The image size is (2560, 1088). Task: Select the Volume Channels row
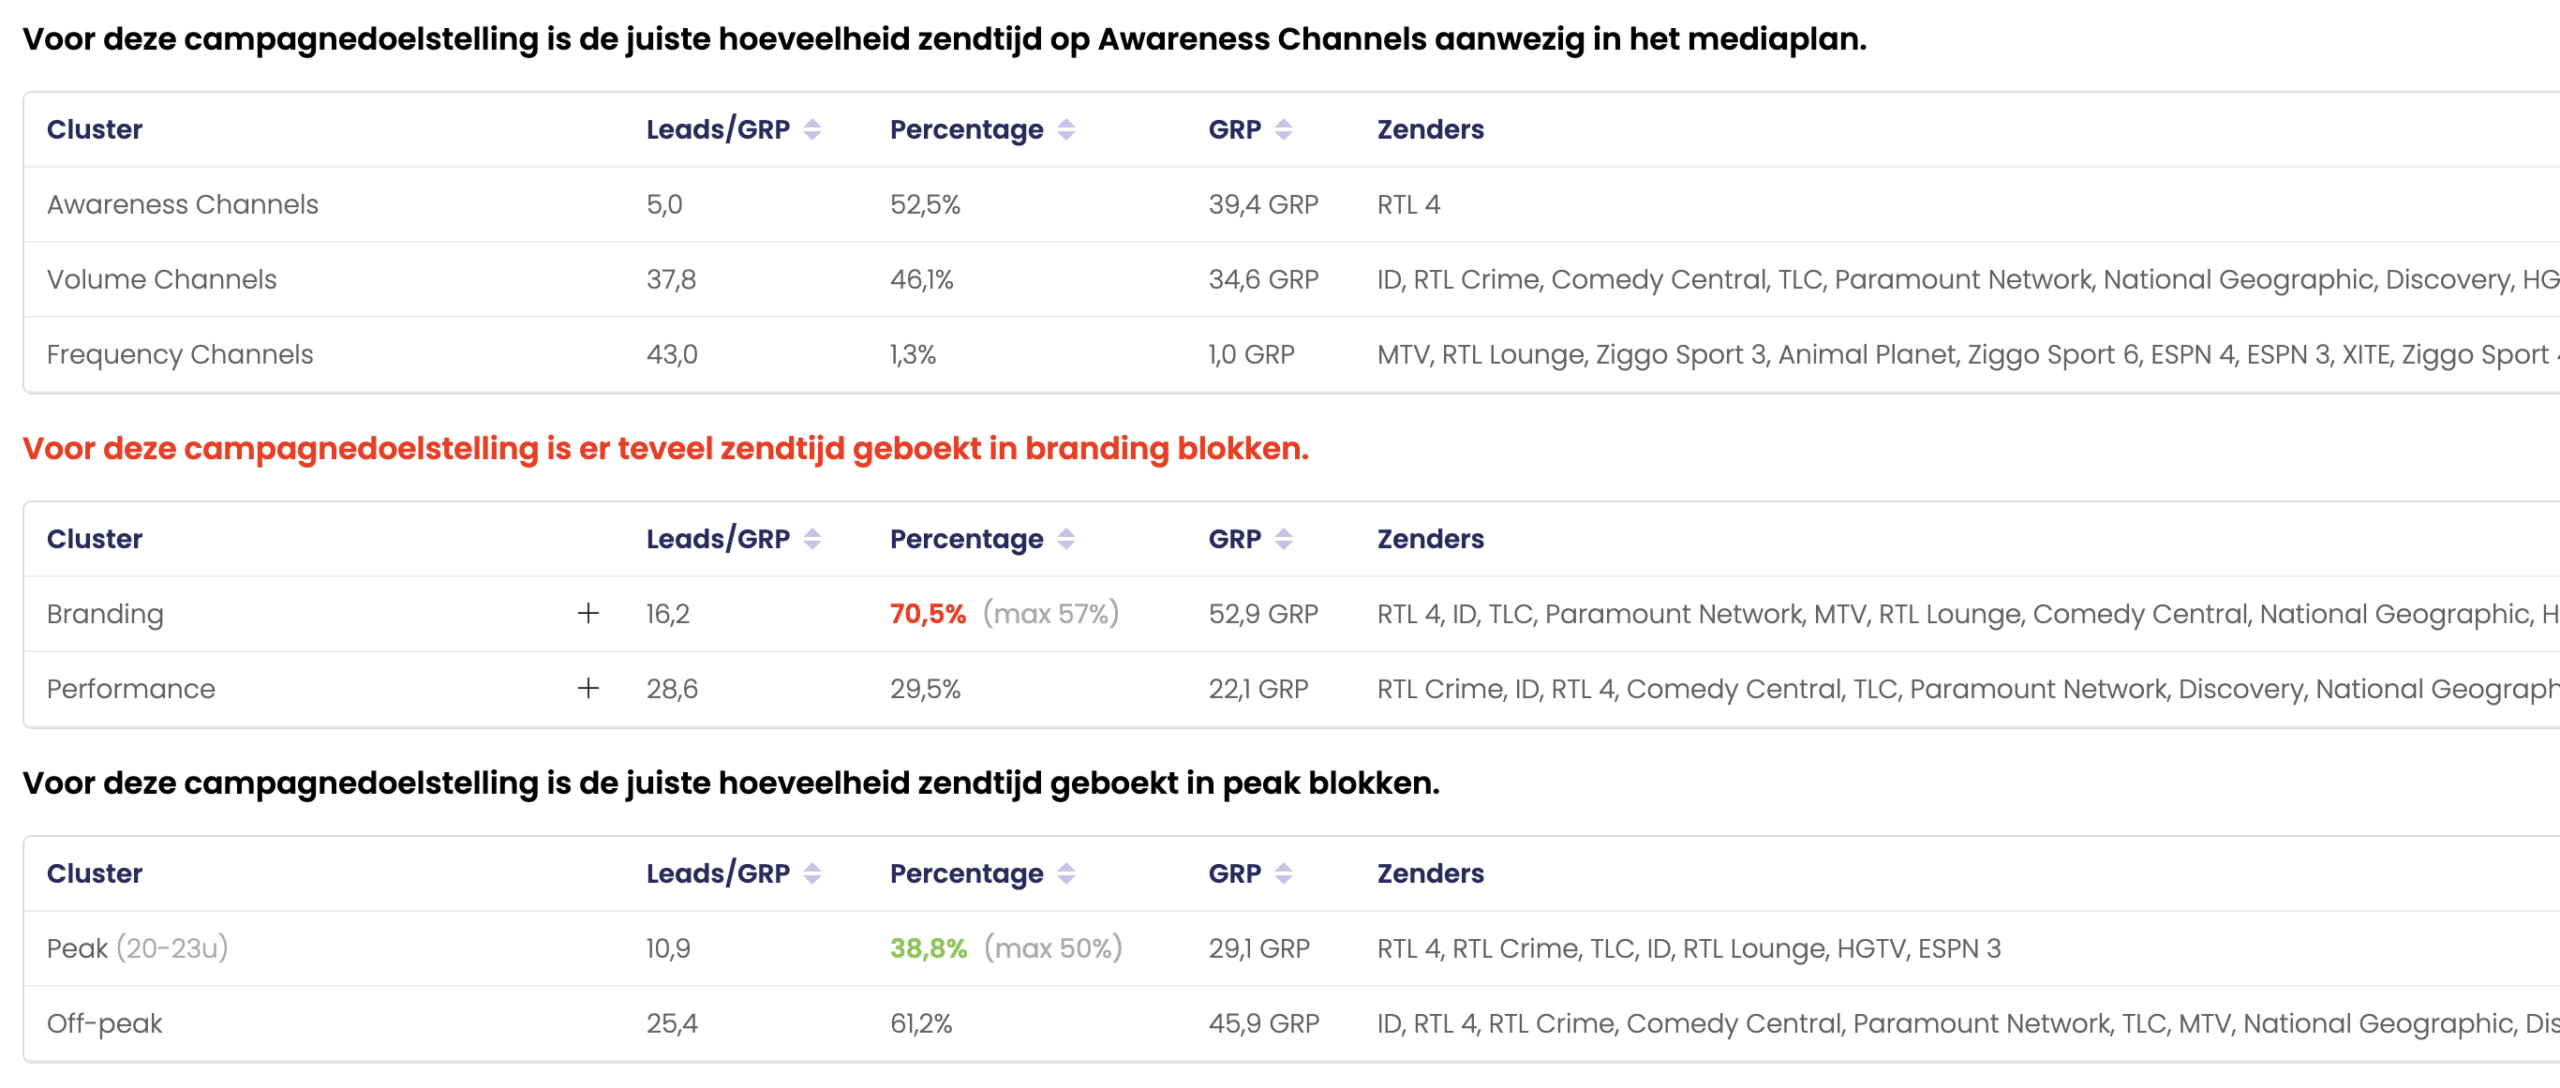point(161,280)
